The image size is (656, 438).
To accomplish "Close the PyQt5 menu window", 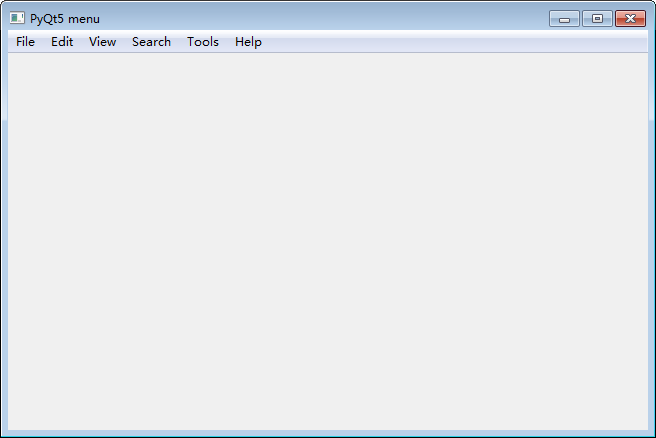I will 630,19.
